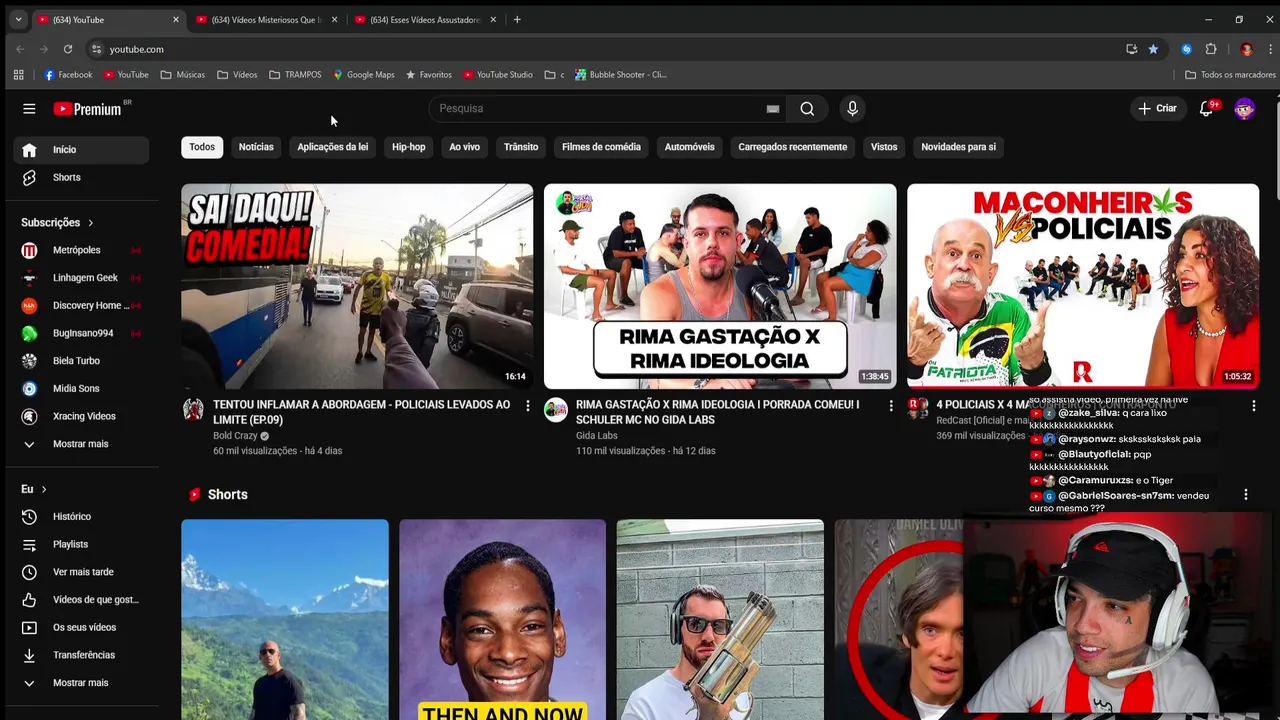The height and width of the screenshot is (720, 1280).
Task: Open the account avatar menu
Action: [x=1245, y=108]
